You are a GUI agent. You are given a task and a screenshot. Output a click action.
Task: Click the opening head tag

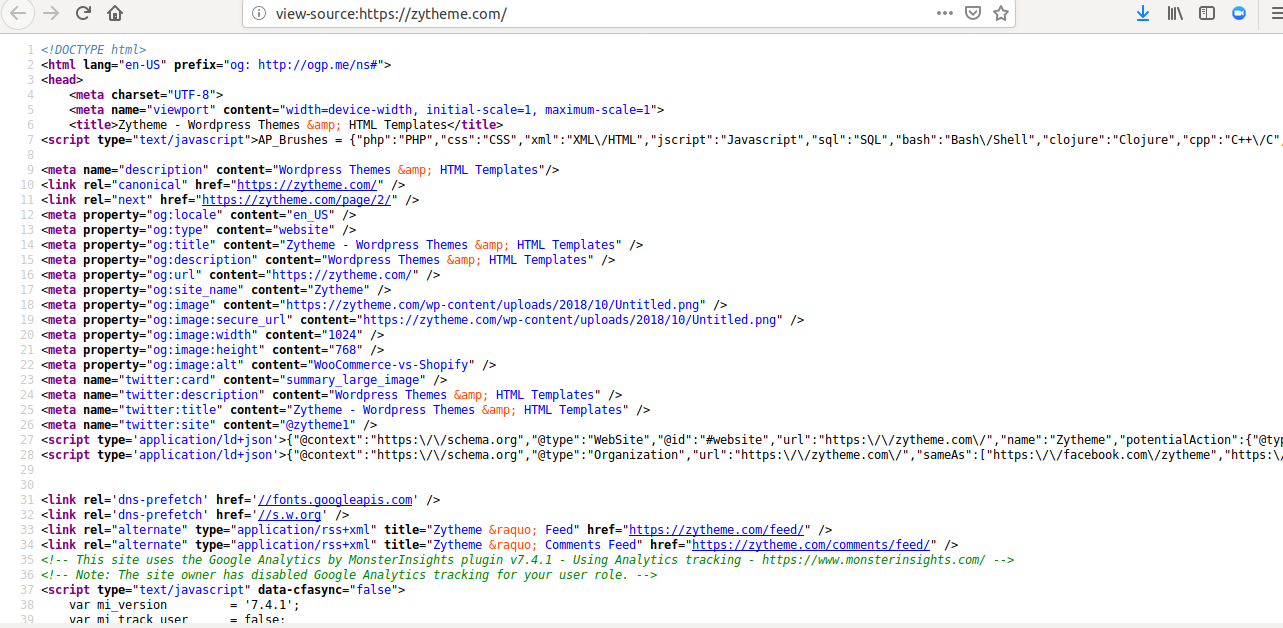click(62, 80)
